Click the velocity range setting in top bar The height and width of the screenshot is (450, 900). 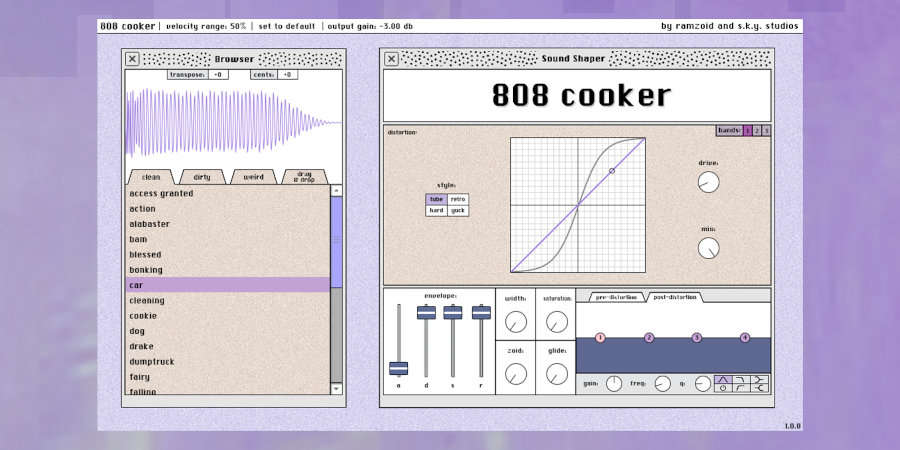[x=207, y=26]
